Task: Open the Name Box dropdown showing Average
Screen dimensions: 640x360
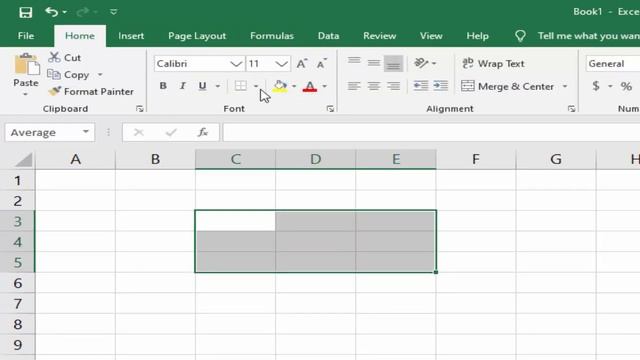Action: coord(86,132)
